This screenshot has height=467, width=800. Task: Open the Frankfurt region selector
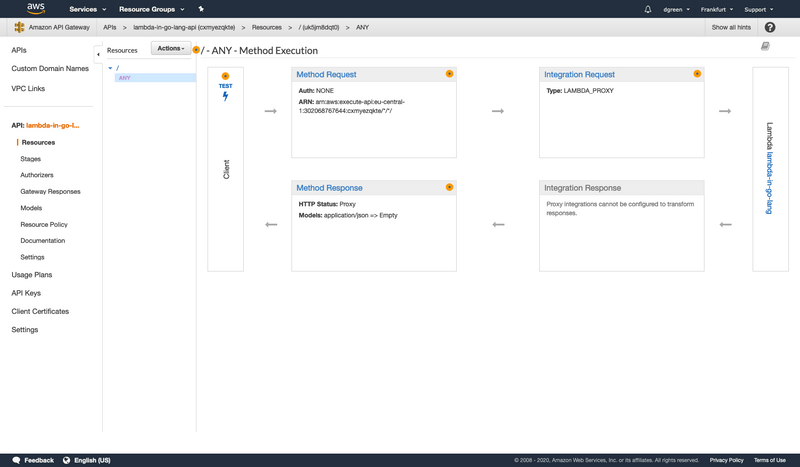tap(717, 9)
